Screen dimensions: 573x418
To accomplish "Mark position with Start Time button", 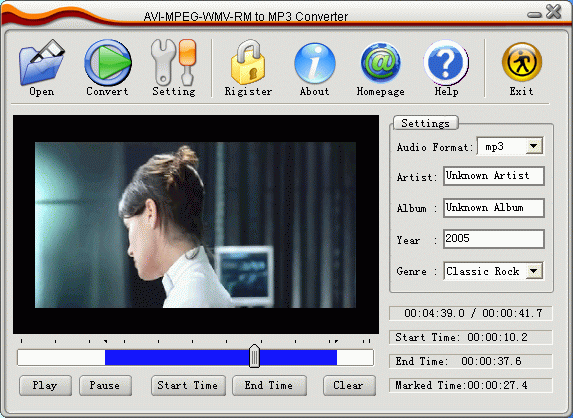I will click(x=188, y=385).
